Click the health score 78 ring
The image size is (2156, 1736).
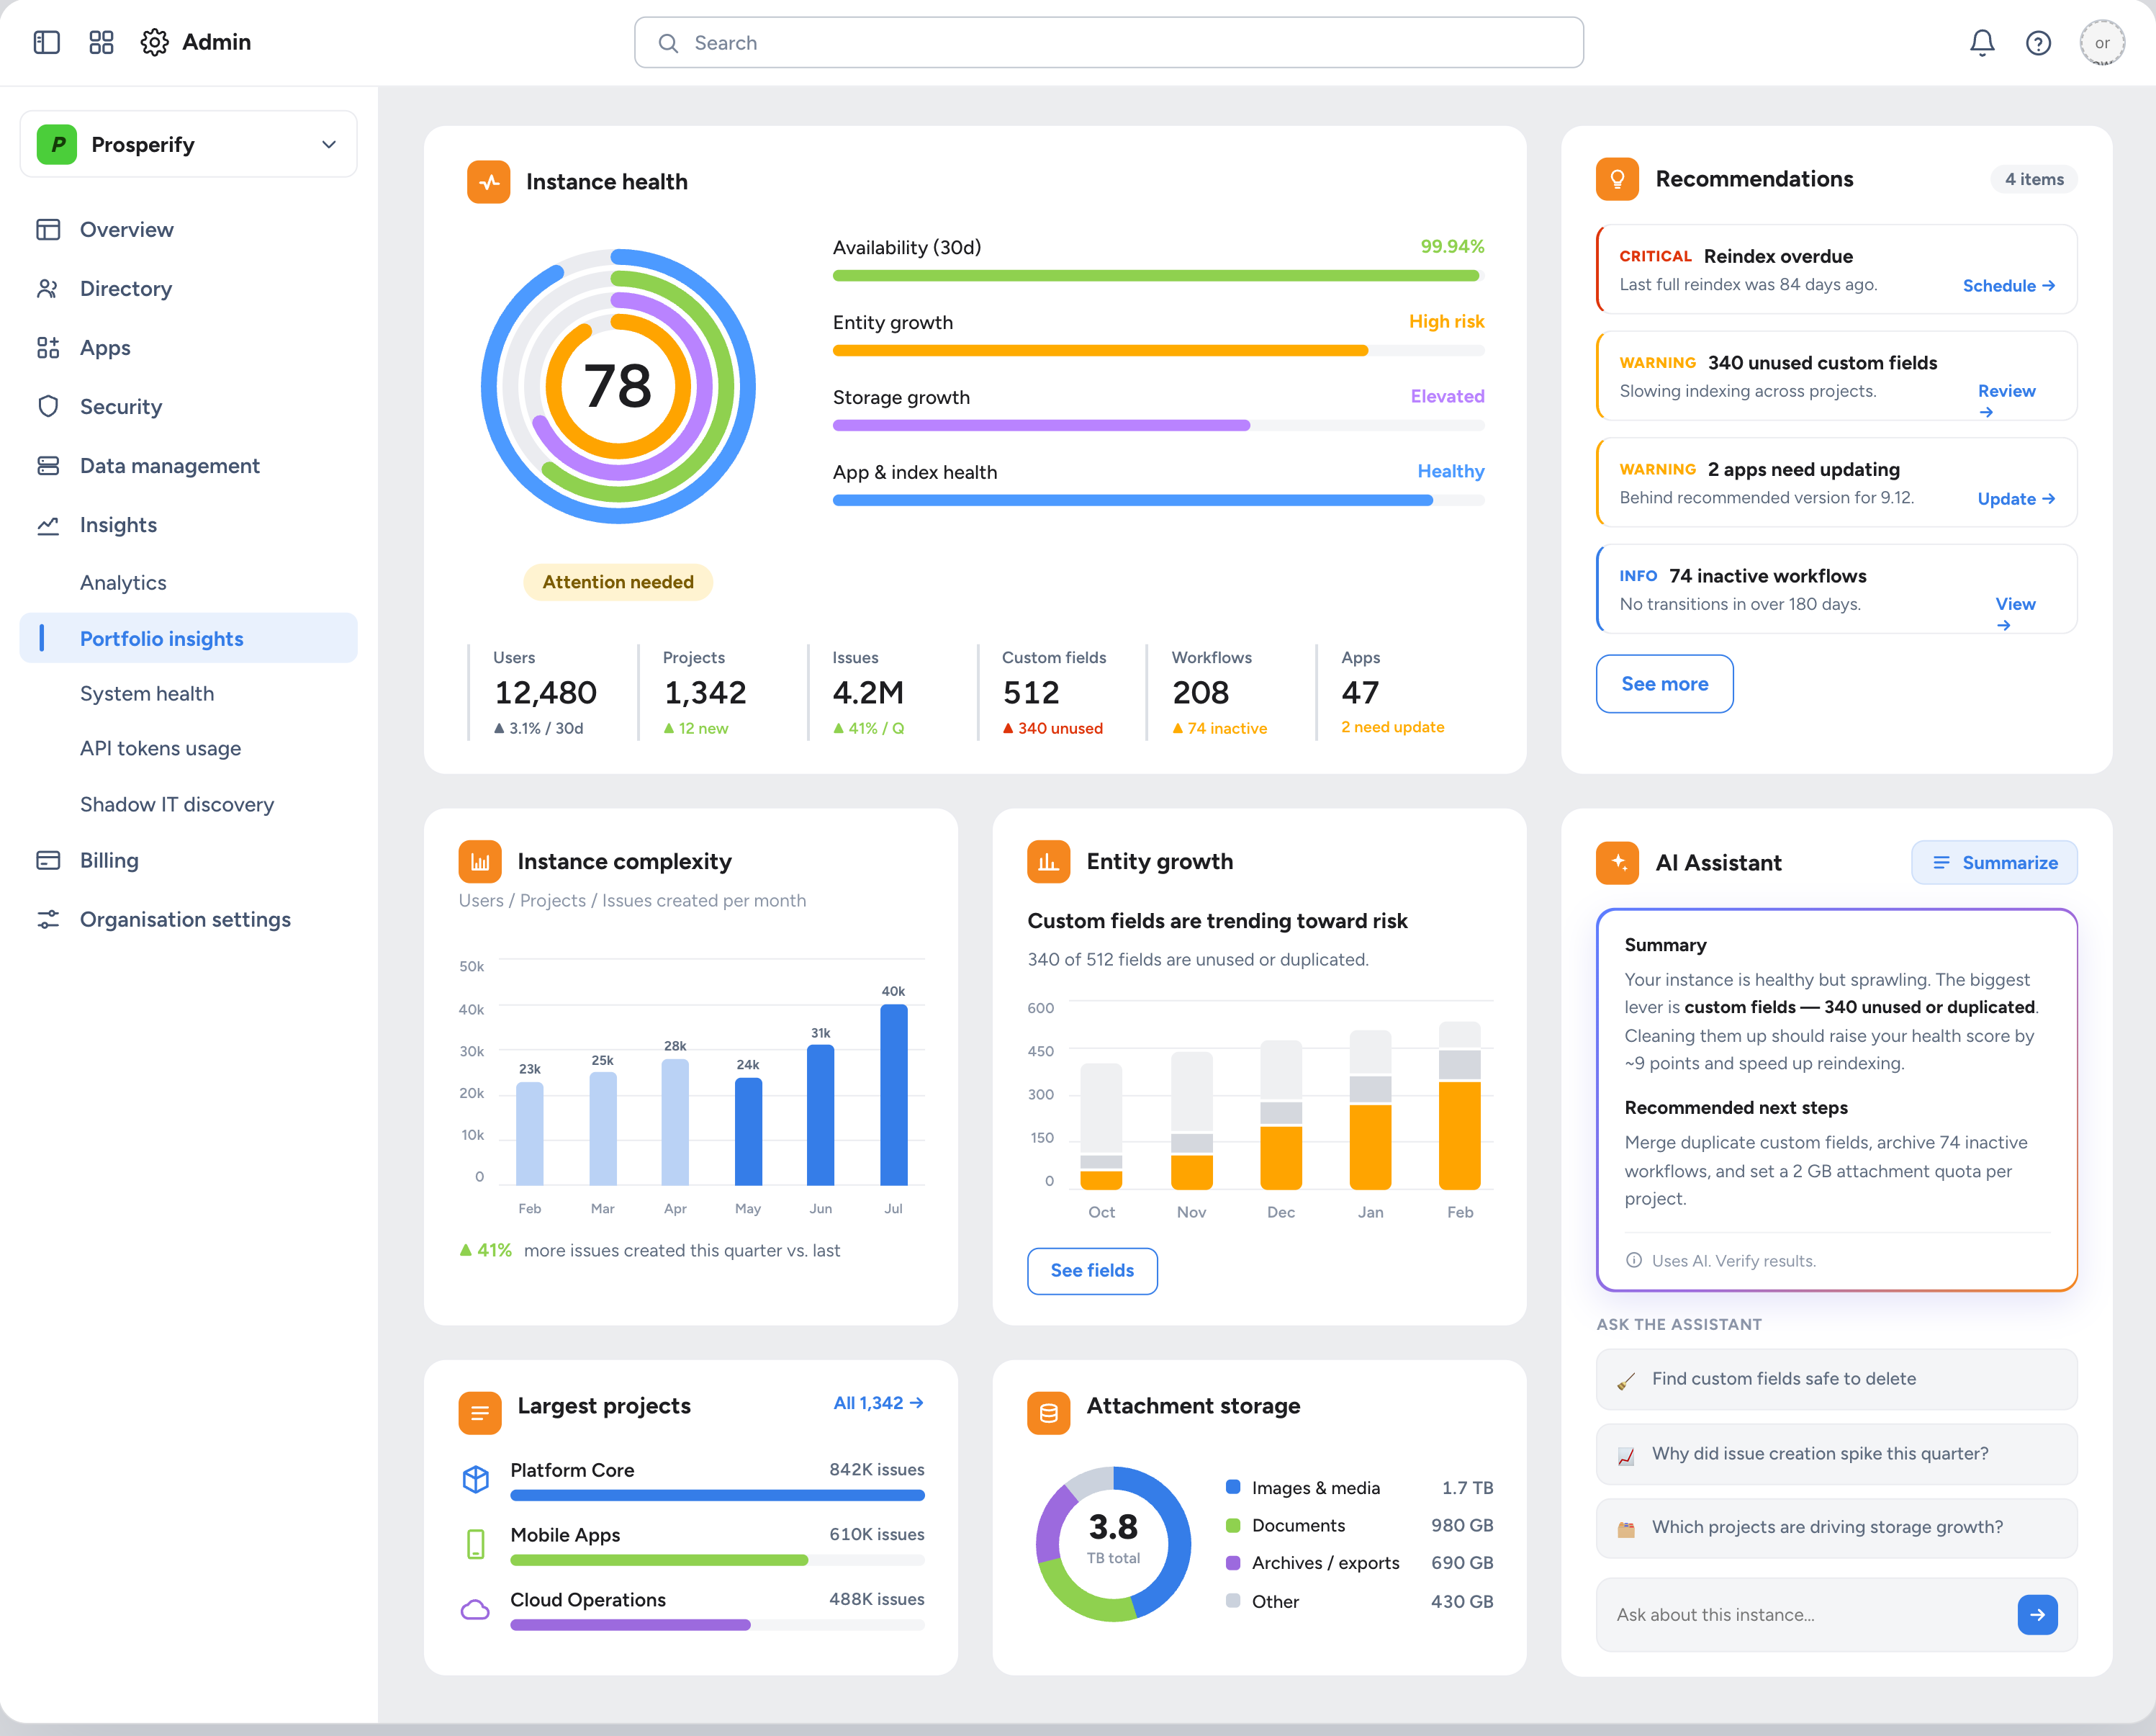[x=618, y=386]
